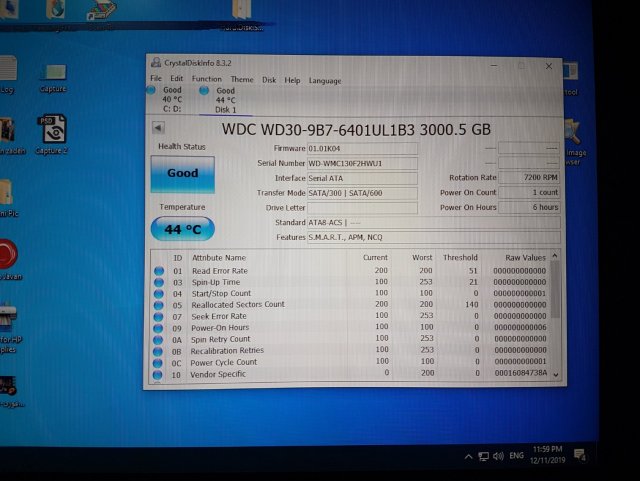Click the Attribute Name column header
640x481 pixels.
pyautogui.click(x=218, y=258)
